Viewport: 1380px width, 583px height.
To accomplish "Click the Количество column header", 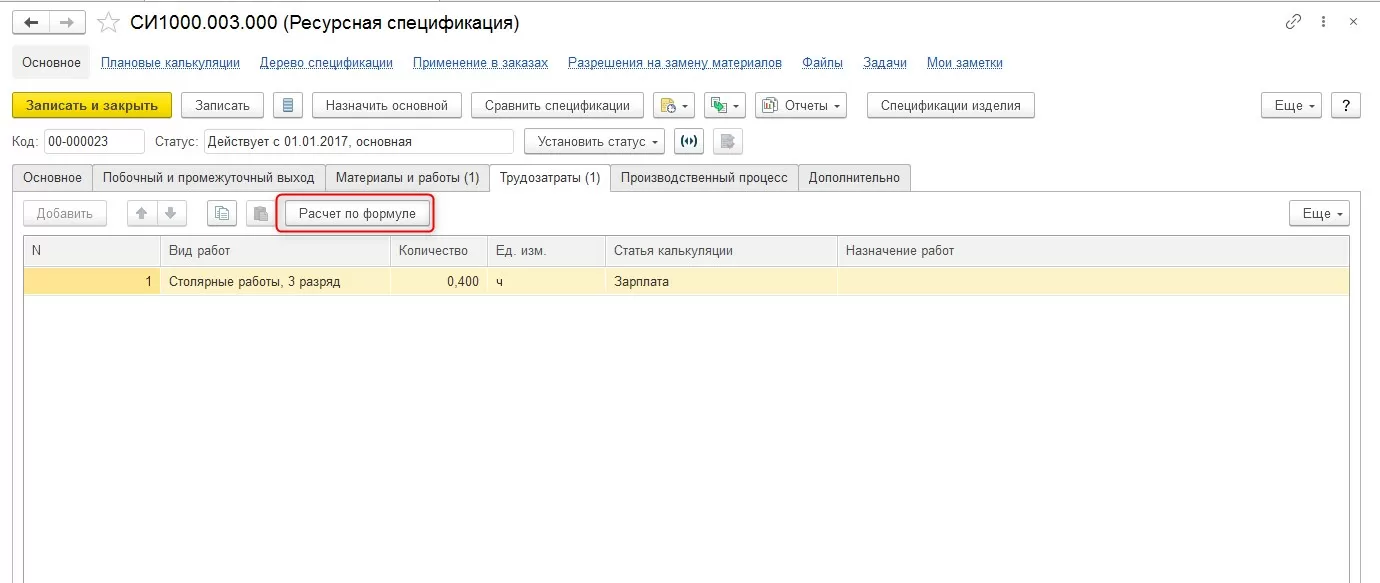I will (x=439, y=250).
